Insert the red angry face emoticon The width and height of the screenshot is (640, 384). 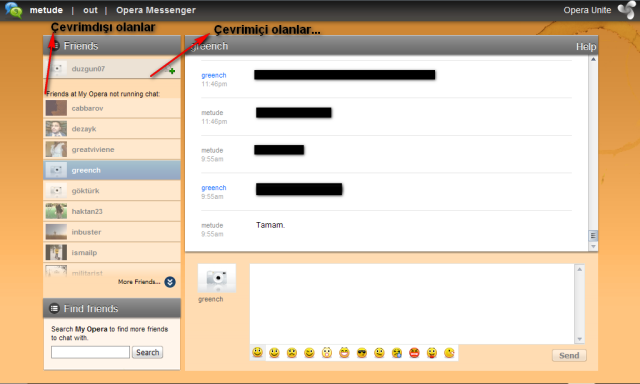click(x=414, y=353)
